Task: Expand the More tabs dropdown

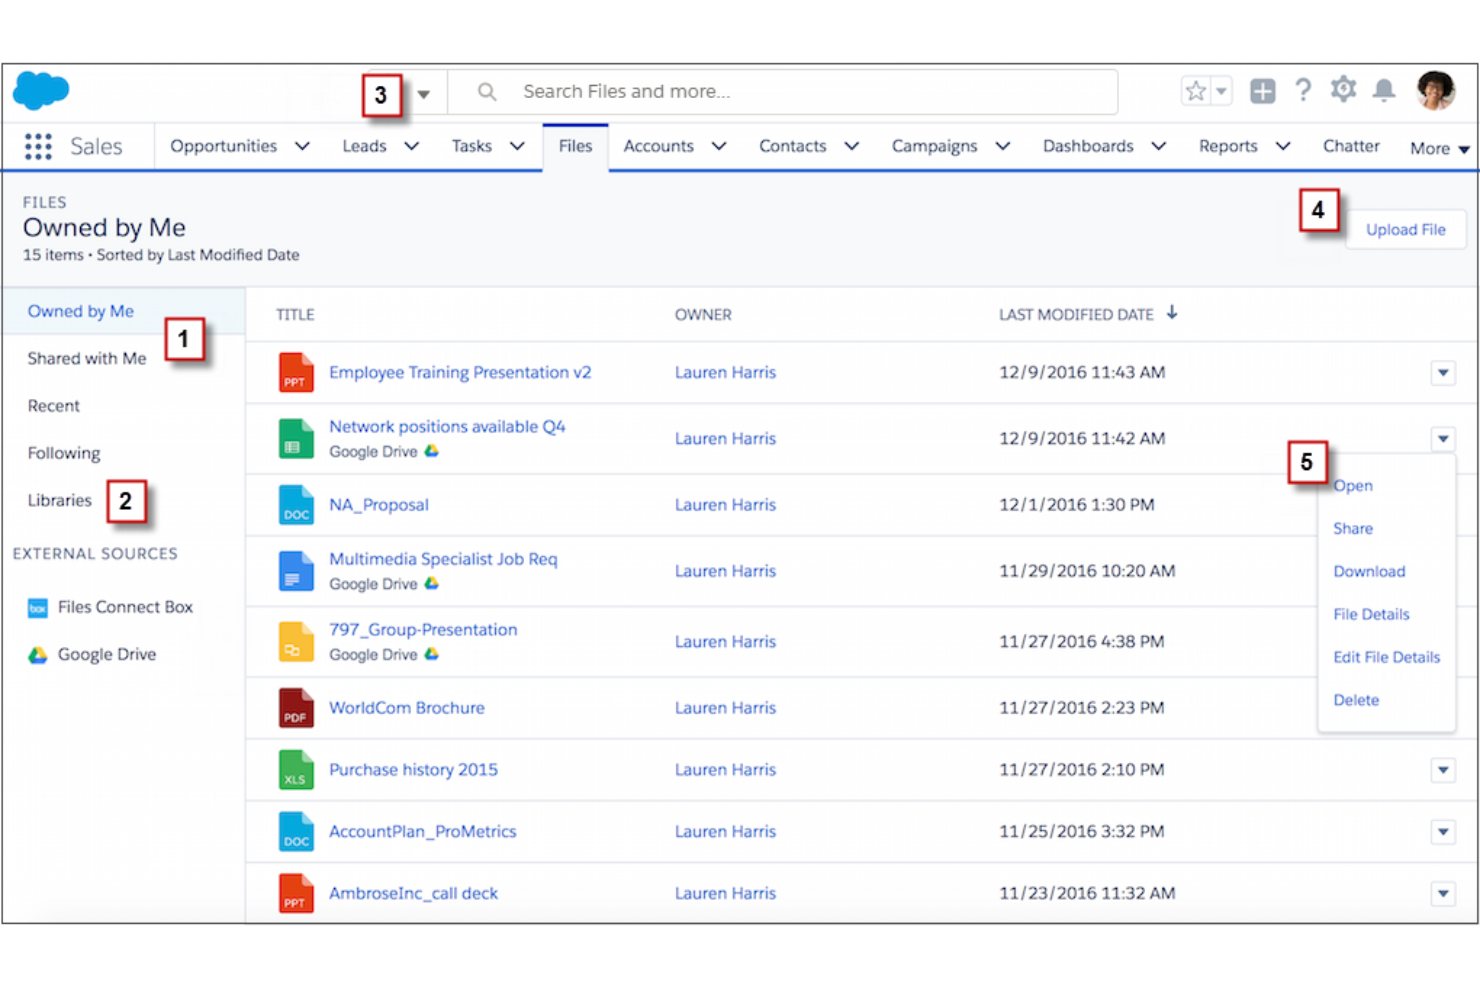Action: pyautogui.click(x=1438, y=146)
